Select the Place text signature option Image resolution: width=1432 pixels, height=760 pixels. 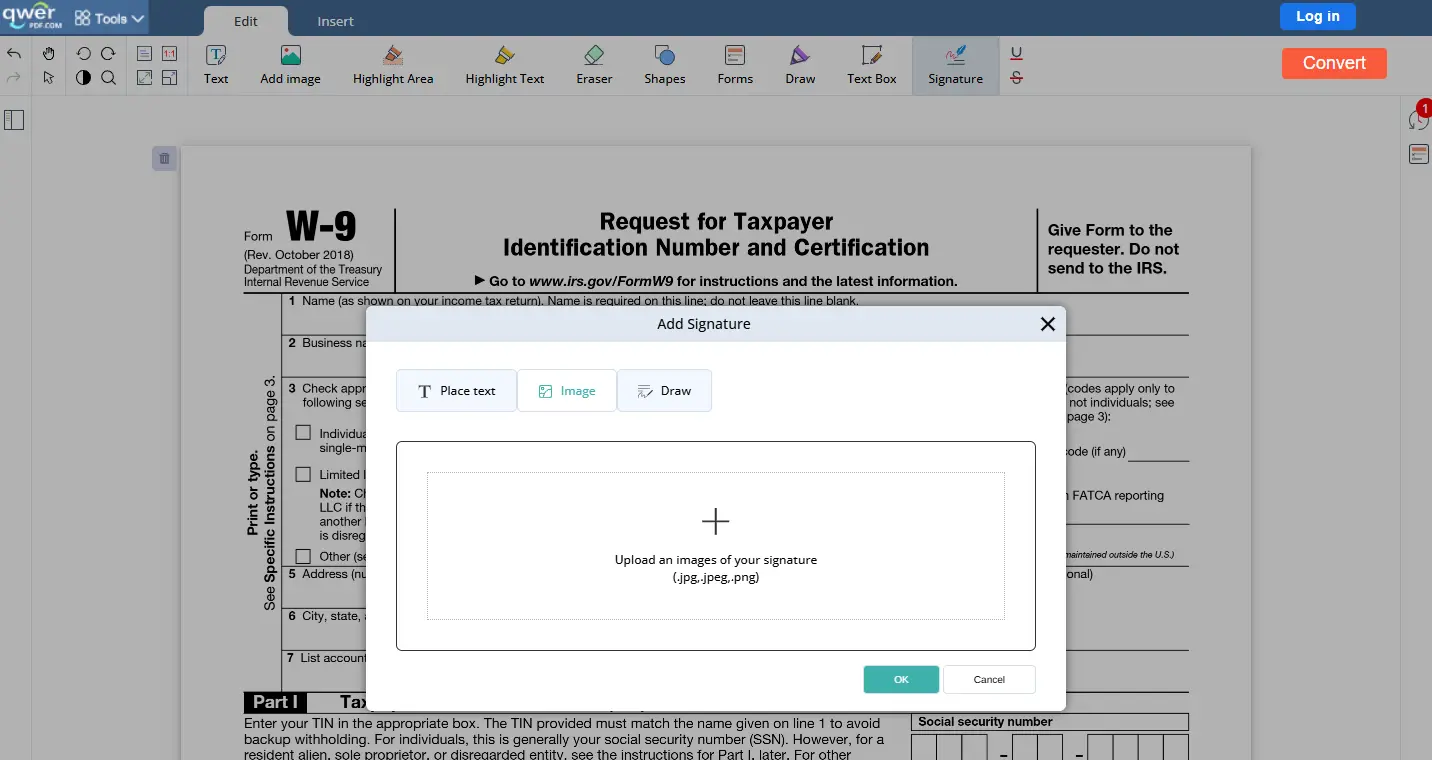click(456, 391)
